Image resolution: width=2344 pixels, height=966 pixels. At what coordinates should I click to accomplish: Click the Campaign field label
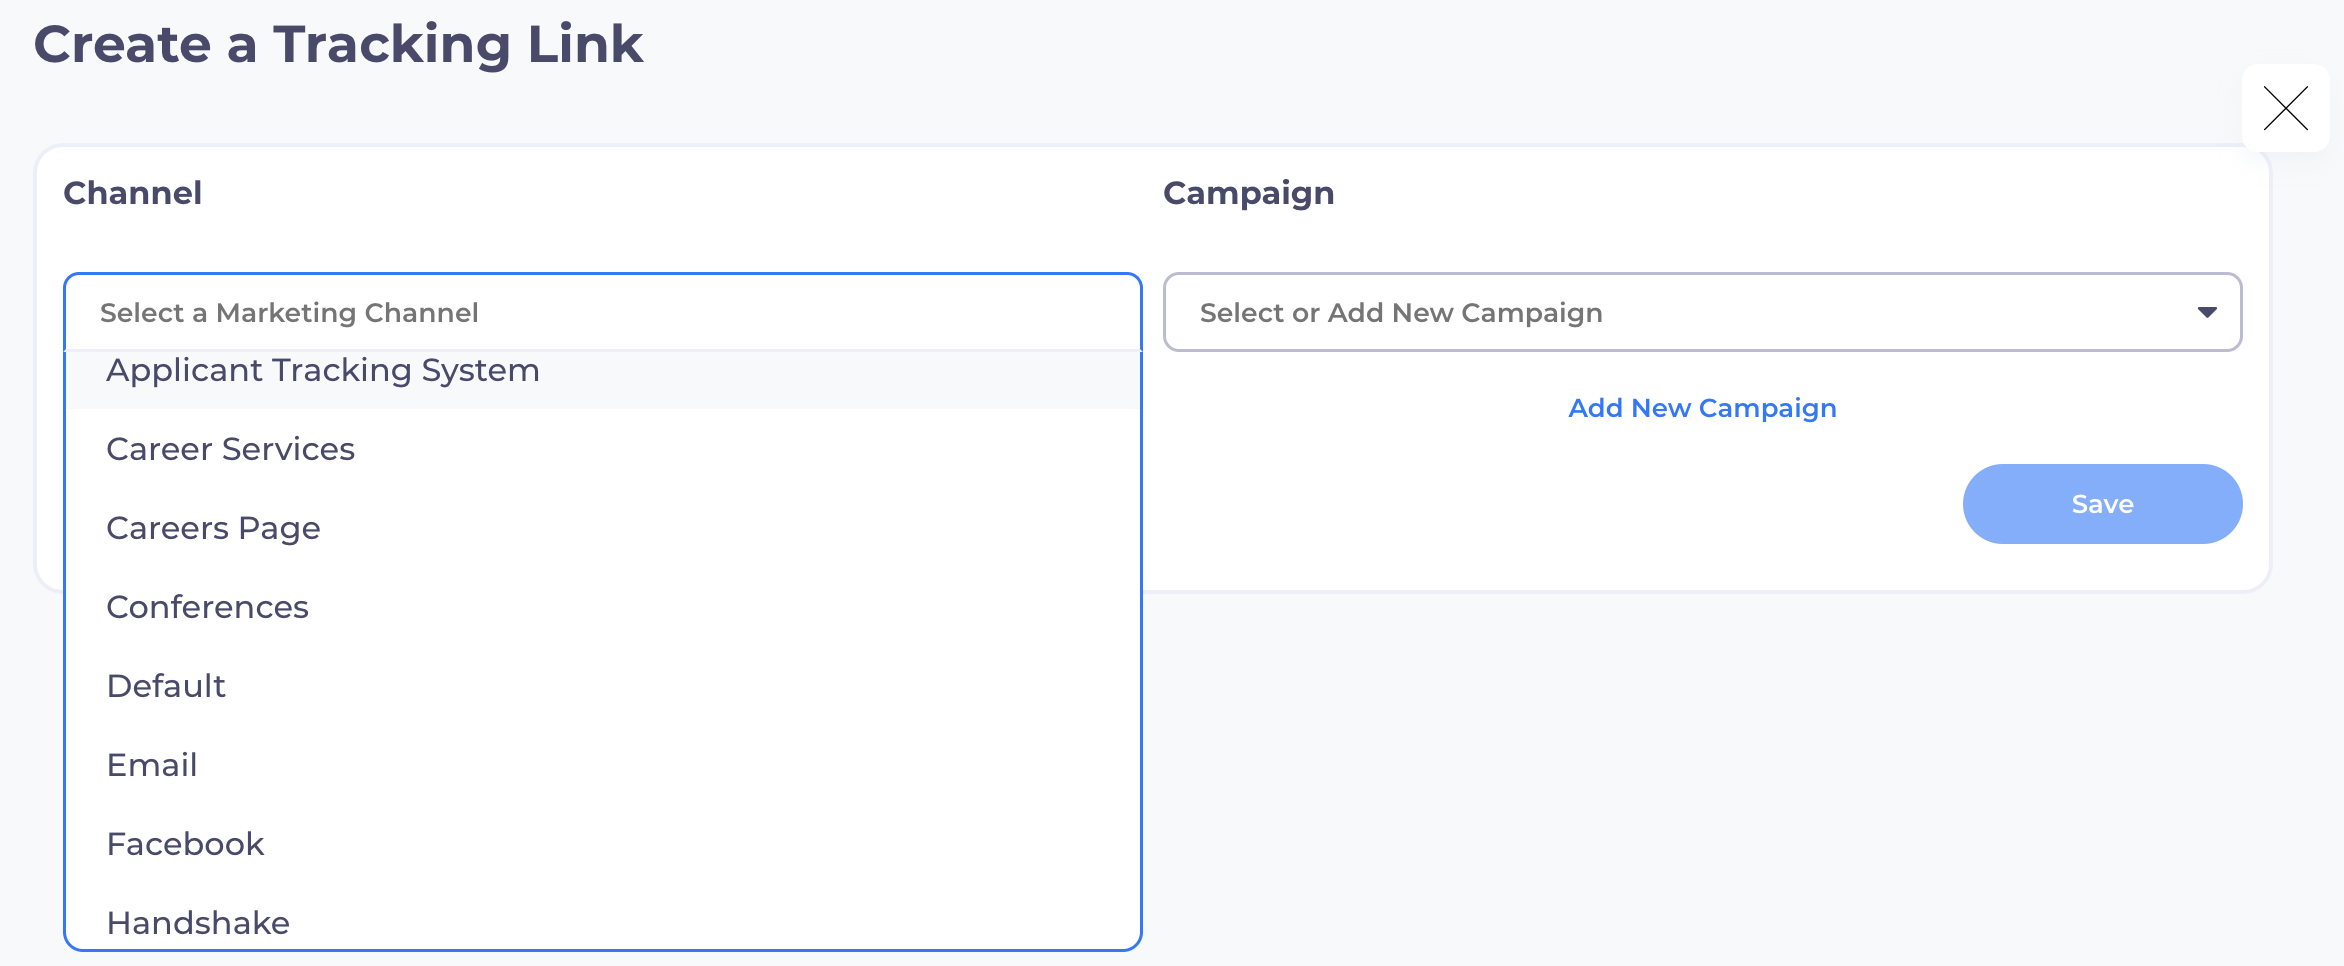pos(1248,193)
